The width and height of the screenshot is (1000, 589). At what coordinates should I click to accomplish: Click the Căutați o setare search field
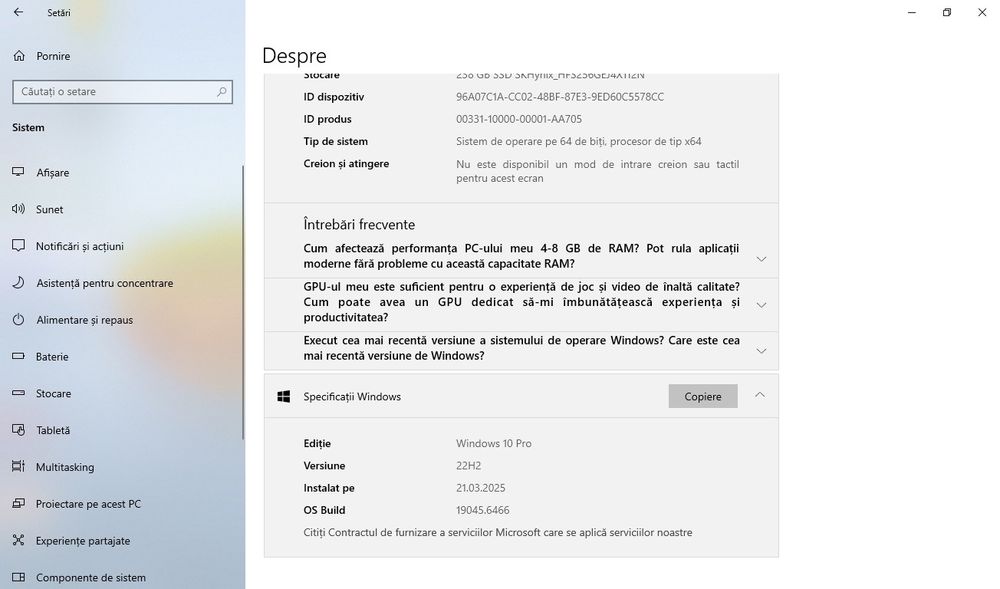(122, 92)
